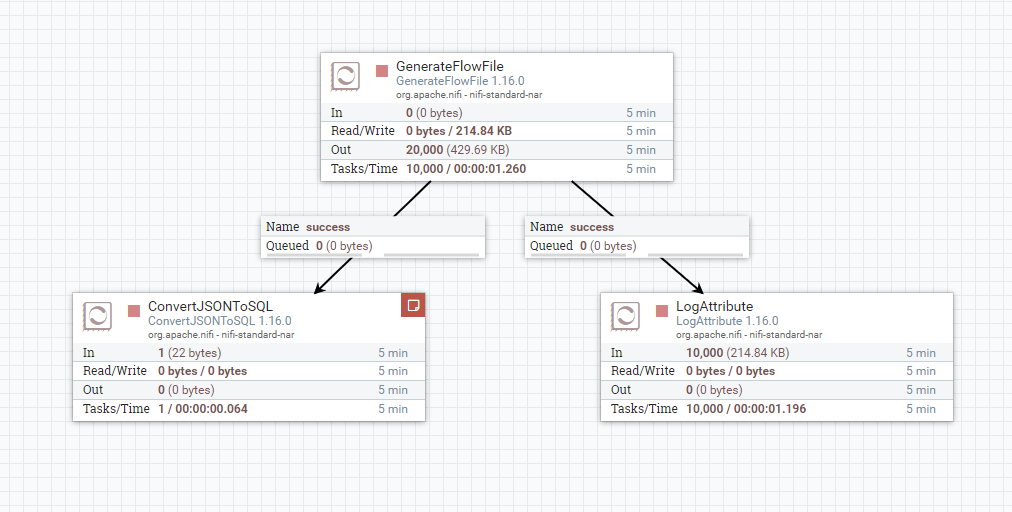The image size is (1012, 512).
Task: Click the LogAttribute 1.16.0 version text
Action: click(727, 321)
